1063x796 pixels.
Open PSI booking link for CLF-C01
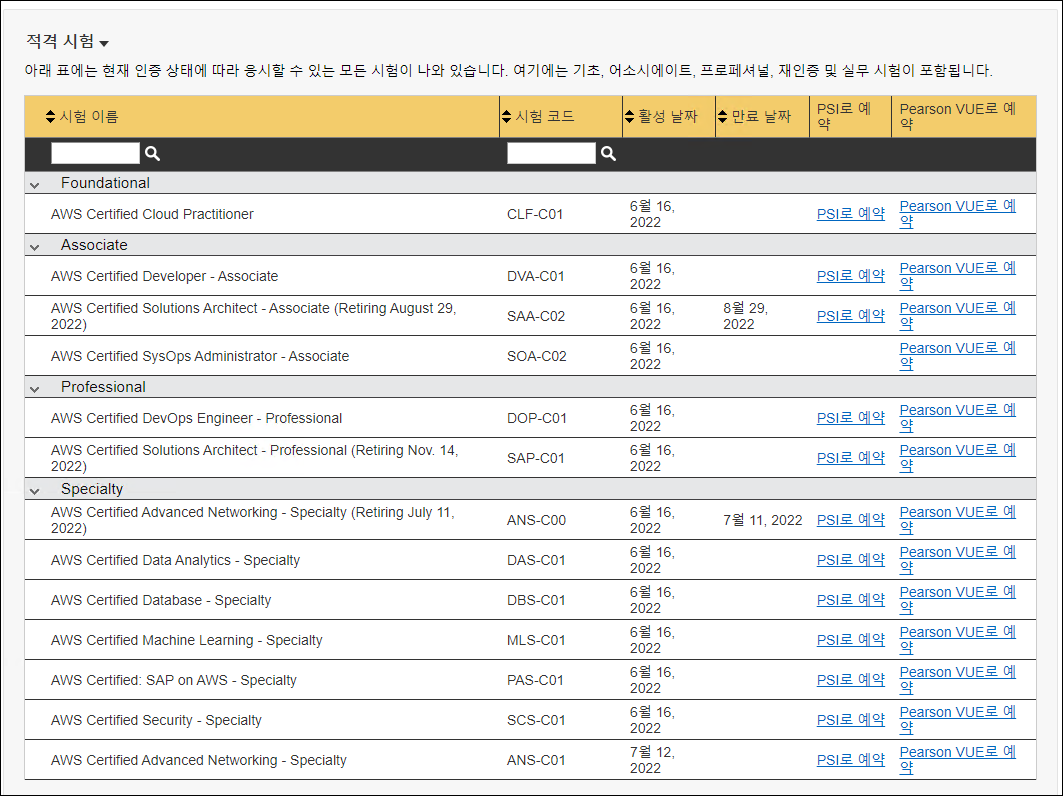851,214
